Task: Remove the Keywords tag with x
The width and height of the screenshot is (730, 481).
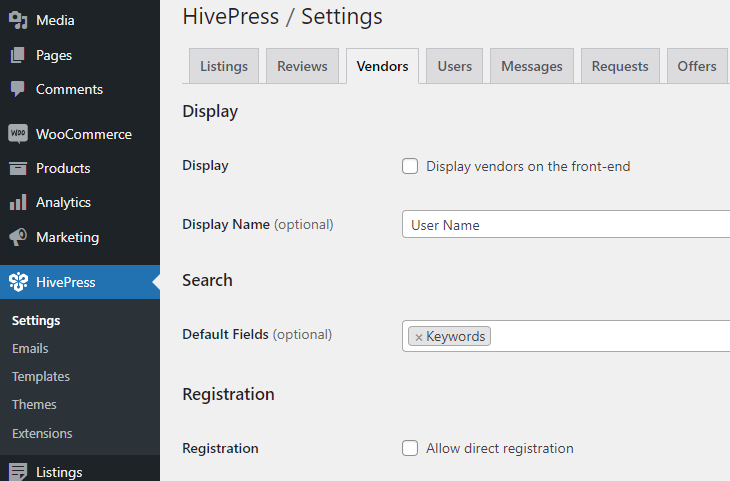Action: pyautogui.click(x=419, y=337)
